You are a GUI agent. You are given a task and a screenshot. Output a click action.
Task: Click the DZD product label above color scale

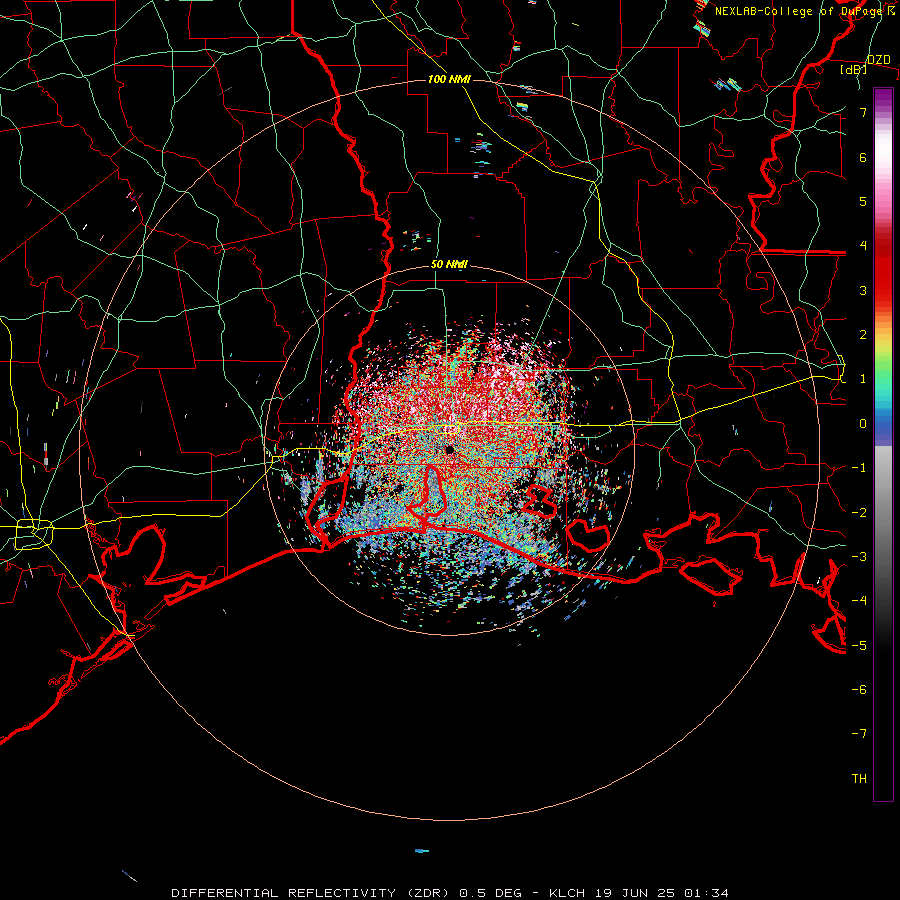coord(879,60)
